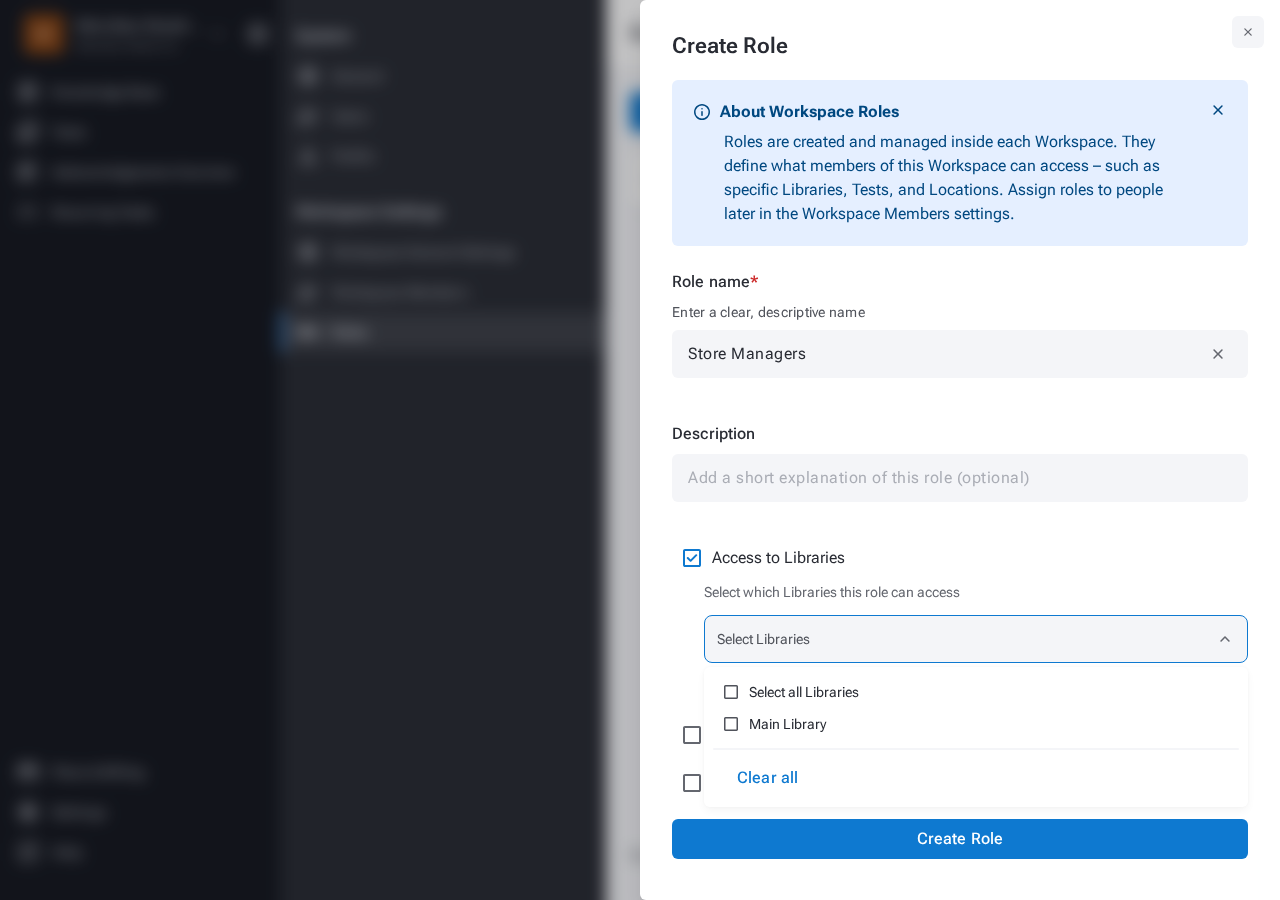1280x900 pixels.
Task: Close the Create Role panel
Action: pyautogui.click(x=1247, y=32)
